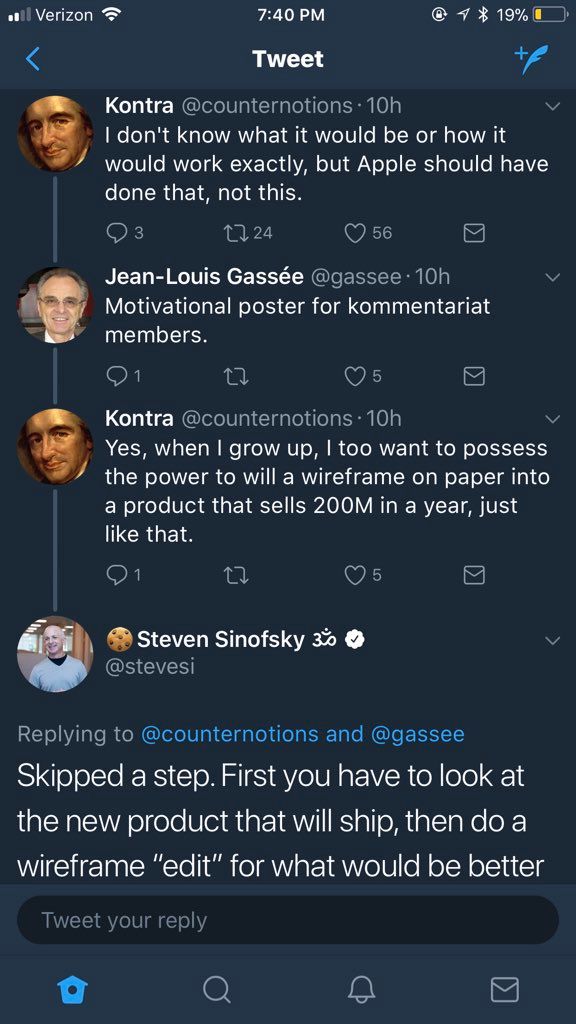Reply to Kontra's tweet with 3 replies

tap(124, 232)
